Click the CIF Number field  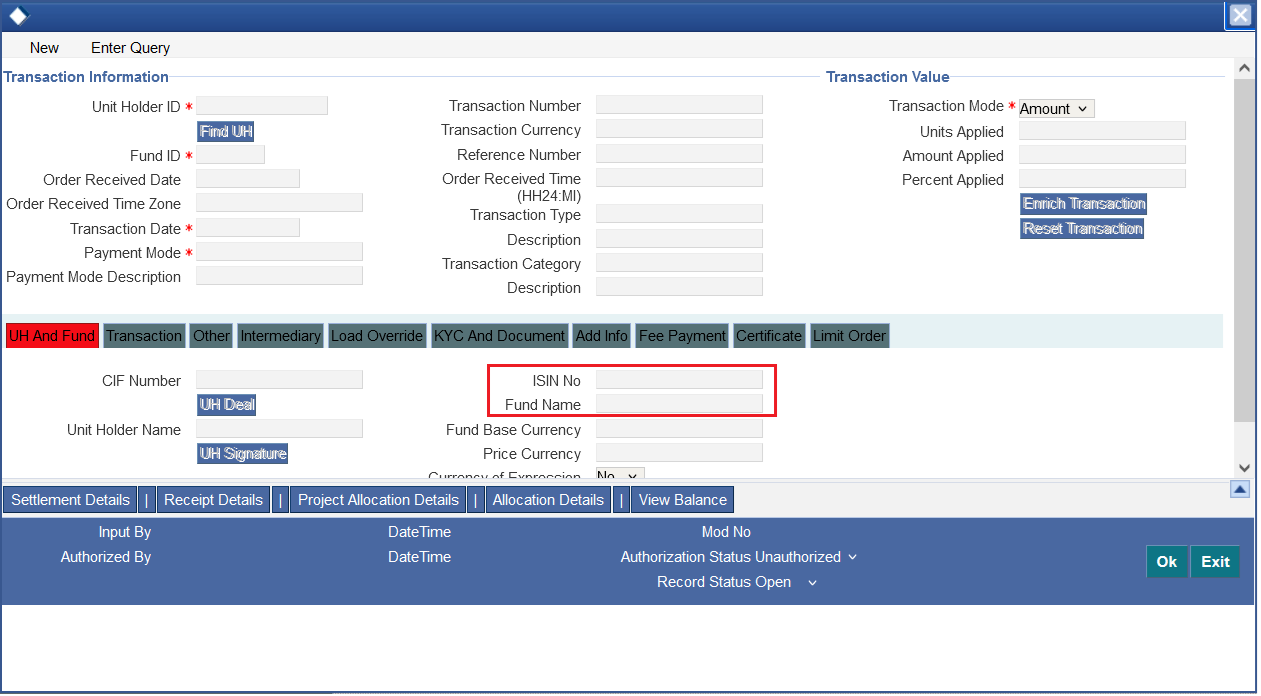(279, 380)
